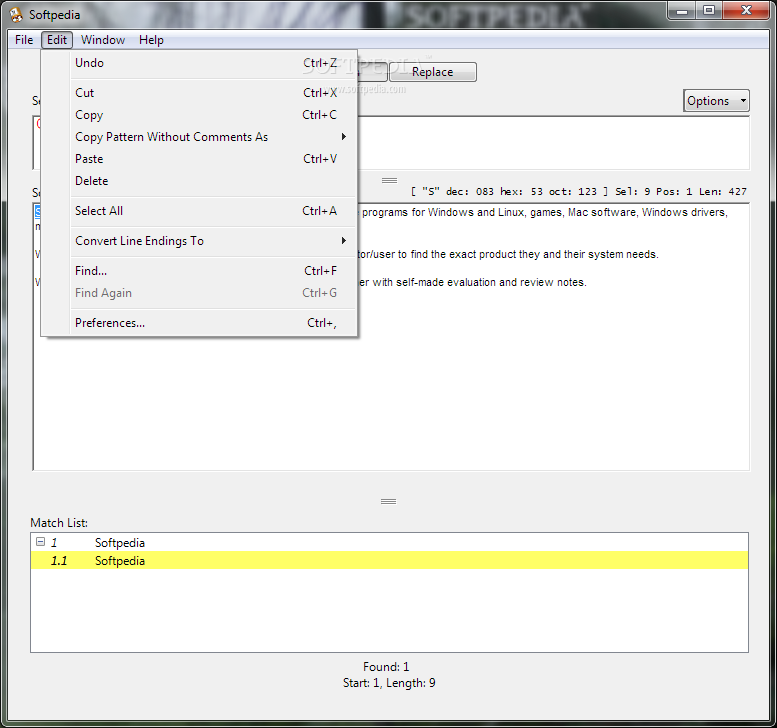The image size is (777, 728).
Task: Open the Find... dialog entry
Action: tap(213, 271)
